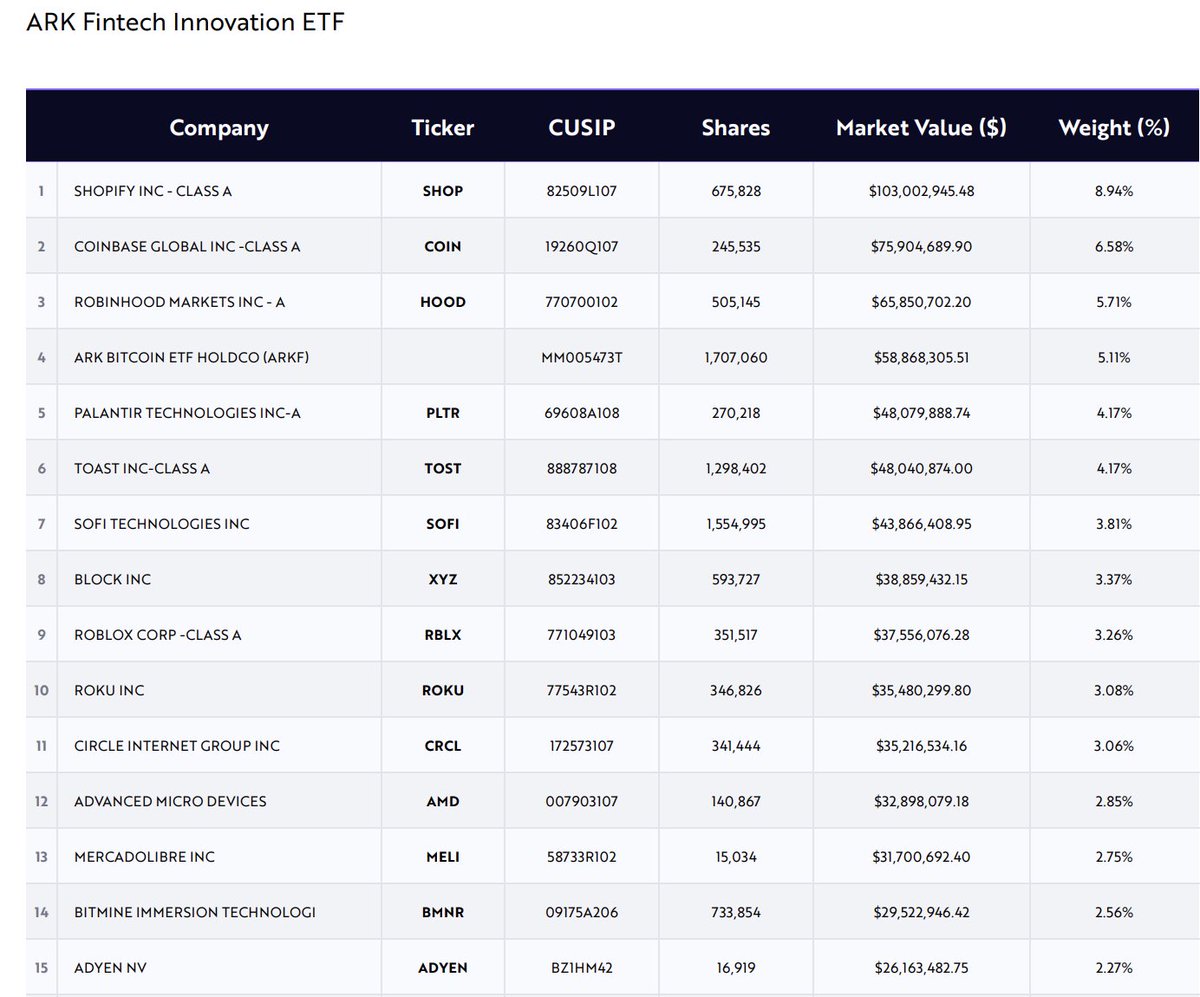The width and height of the screenshot is (1200, 997).
Task: Click CUSIP BZ1HM42
Action: pyautogui.click(x=582, y=968)
